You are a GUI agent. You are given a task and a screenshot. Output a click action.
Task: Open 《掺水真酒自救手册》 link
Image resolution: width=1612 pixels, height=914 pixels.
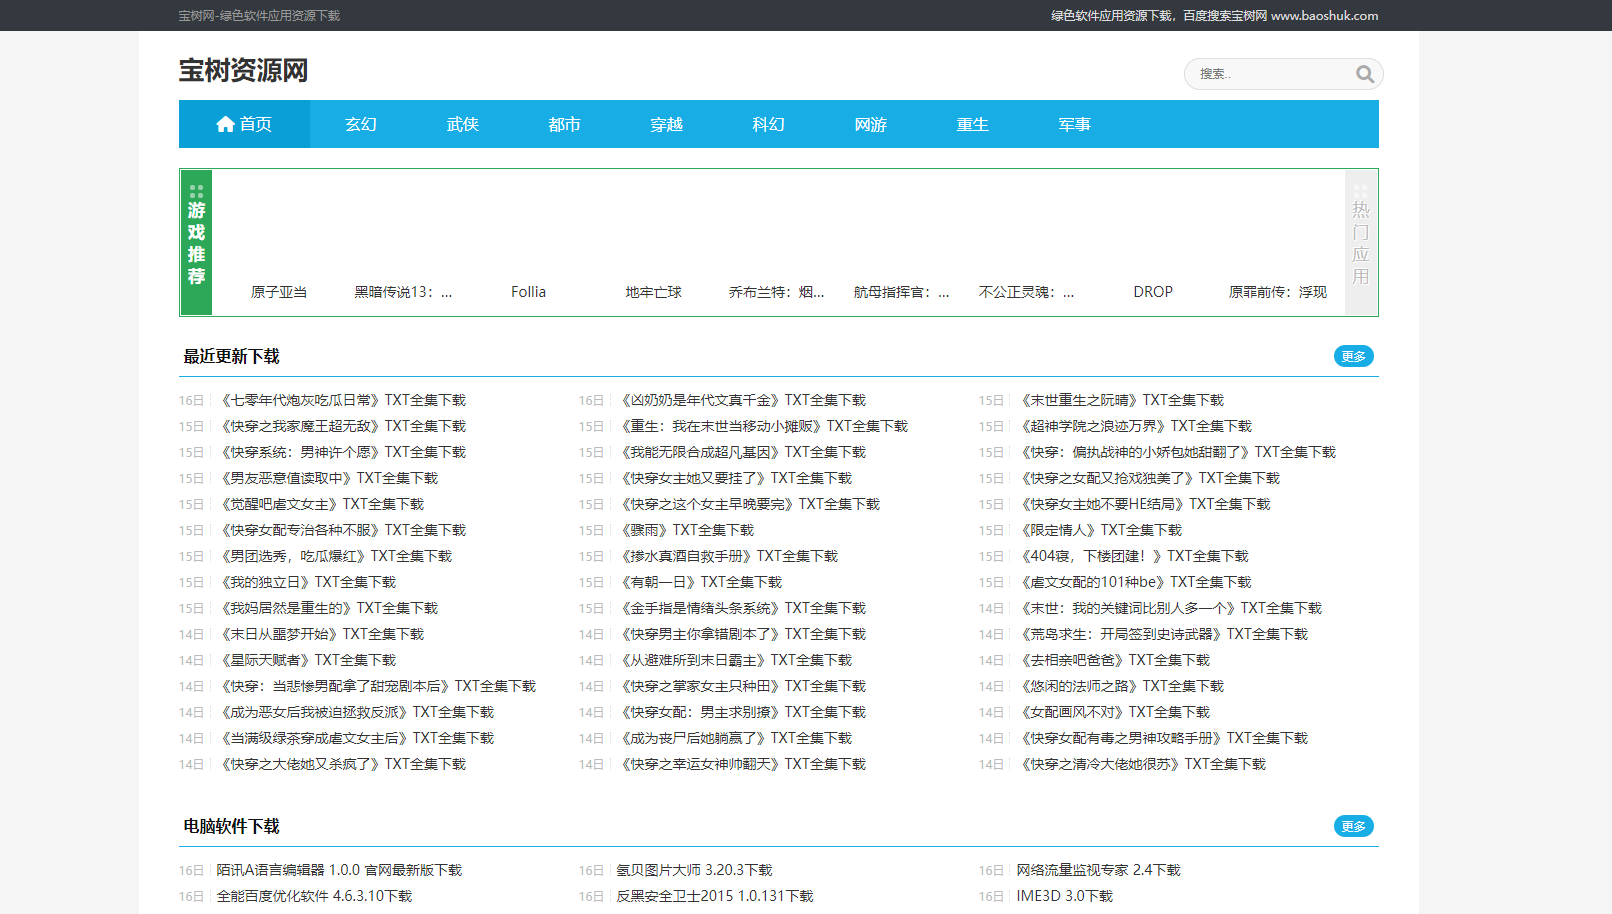[x=727, y=556]
